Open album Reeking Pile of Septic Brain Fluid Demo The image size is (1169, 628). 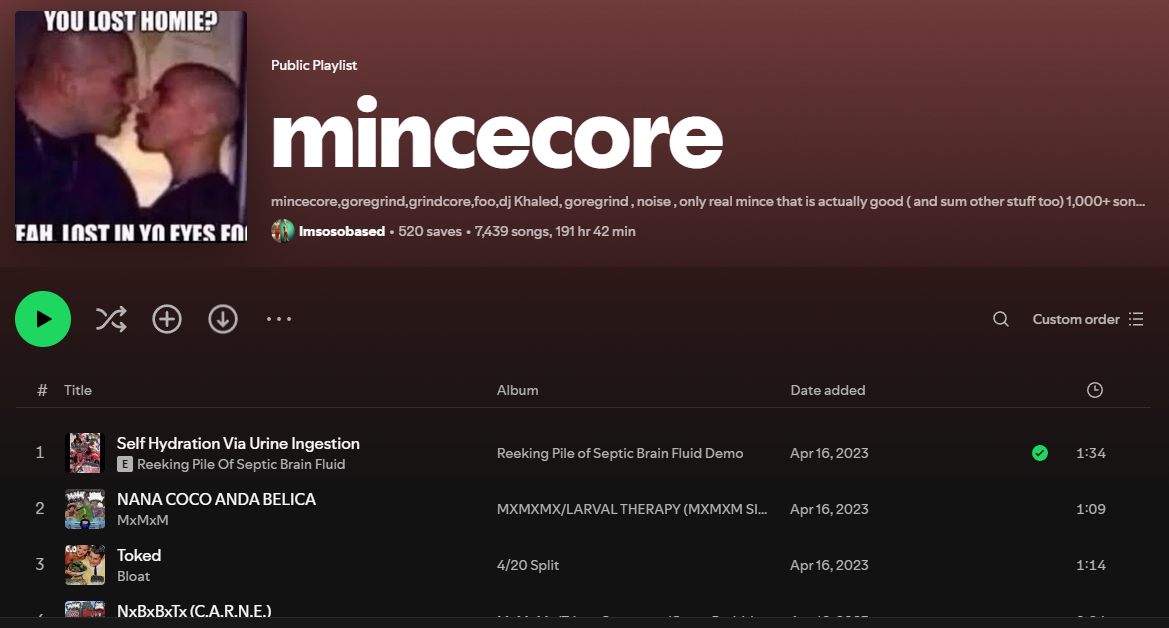point(620,453)
